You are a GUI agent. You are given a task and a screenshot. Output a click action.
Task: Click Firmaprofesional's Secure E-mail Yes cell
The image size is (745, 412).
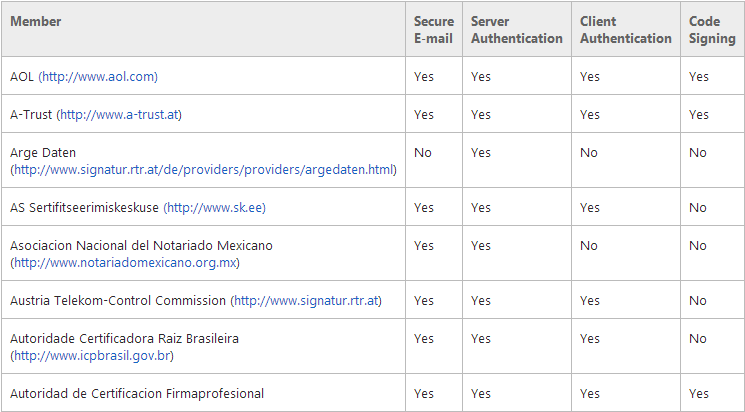pyautogui.click(x=434, y=393)
